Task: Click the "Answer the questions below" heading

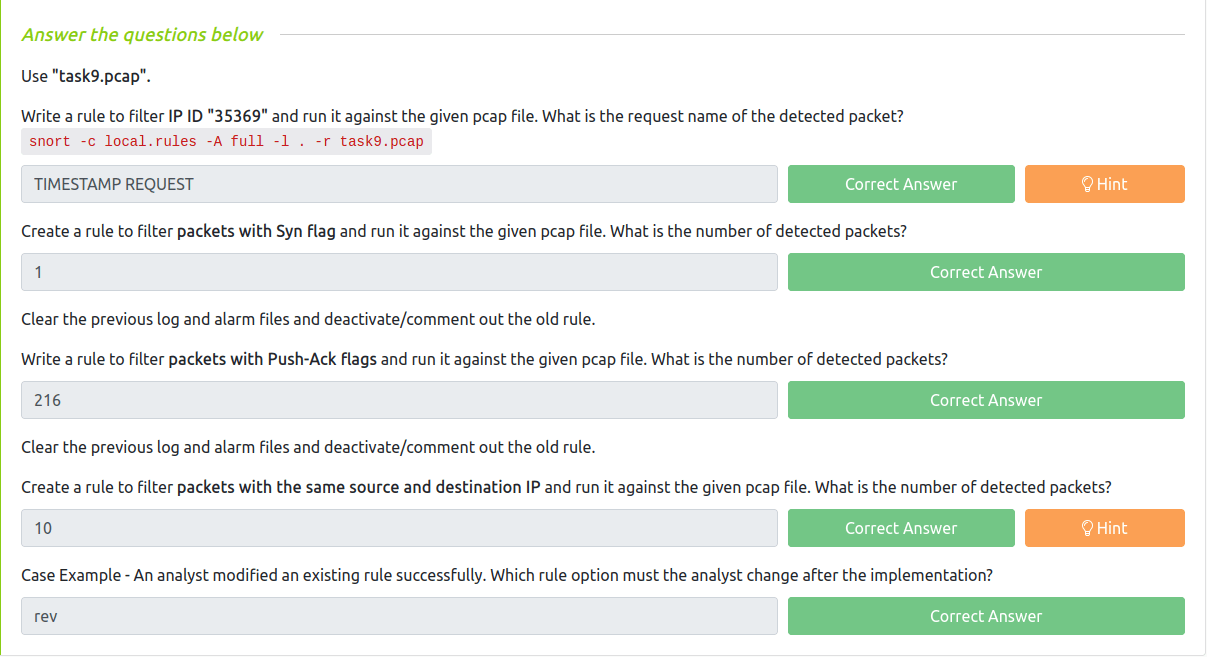Action: coord(142,35)
